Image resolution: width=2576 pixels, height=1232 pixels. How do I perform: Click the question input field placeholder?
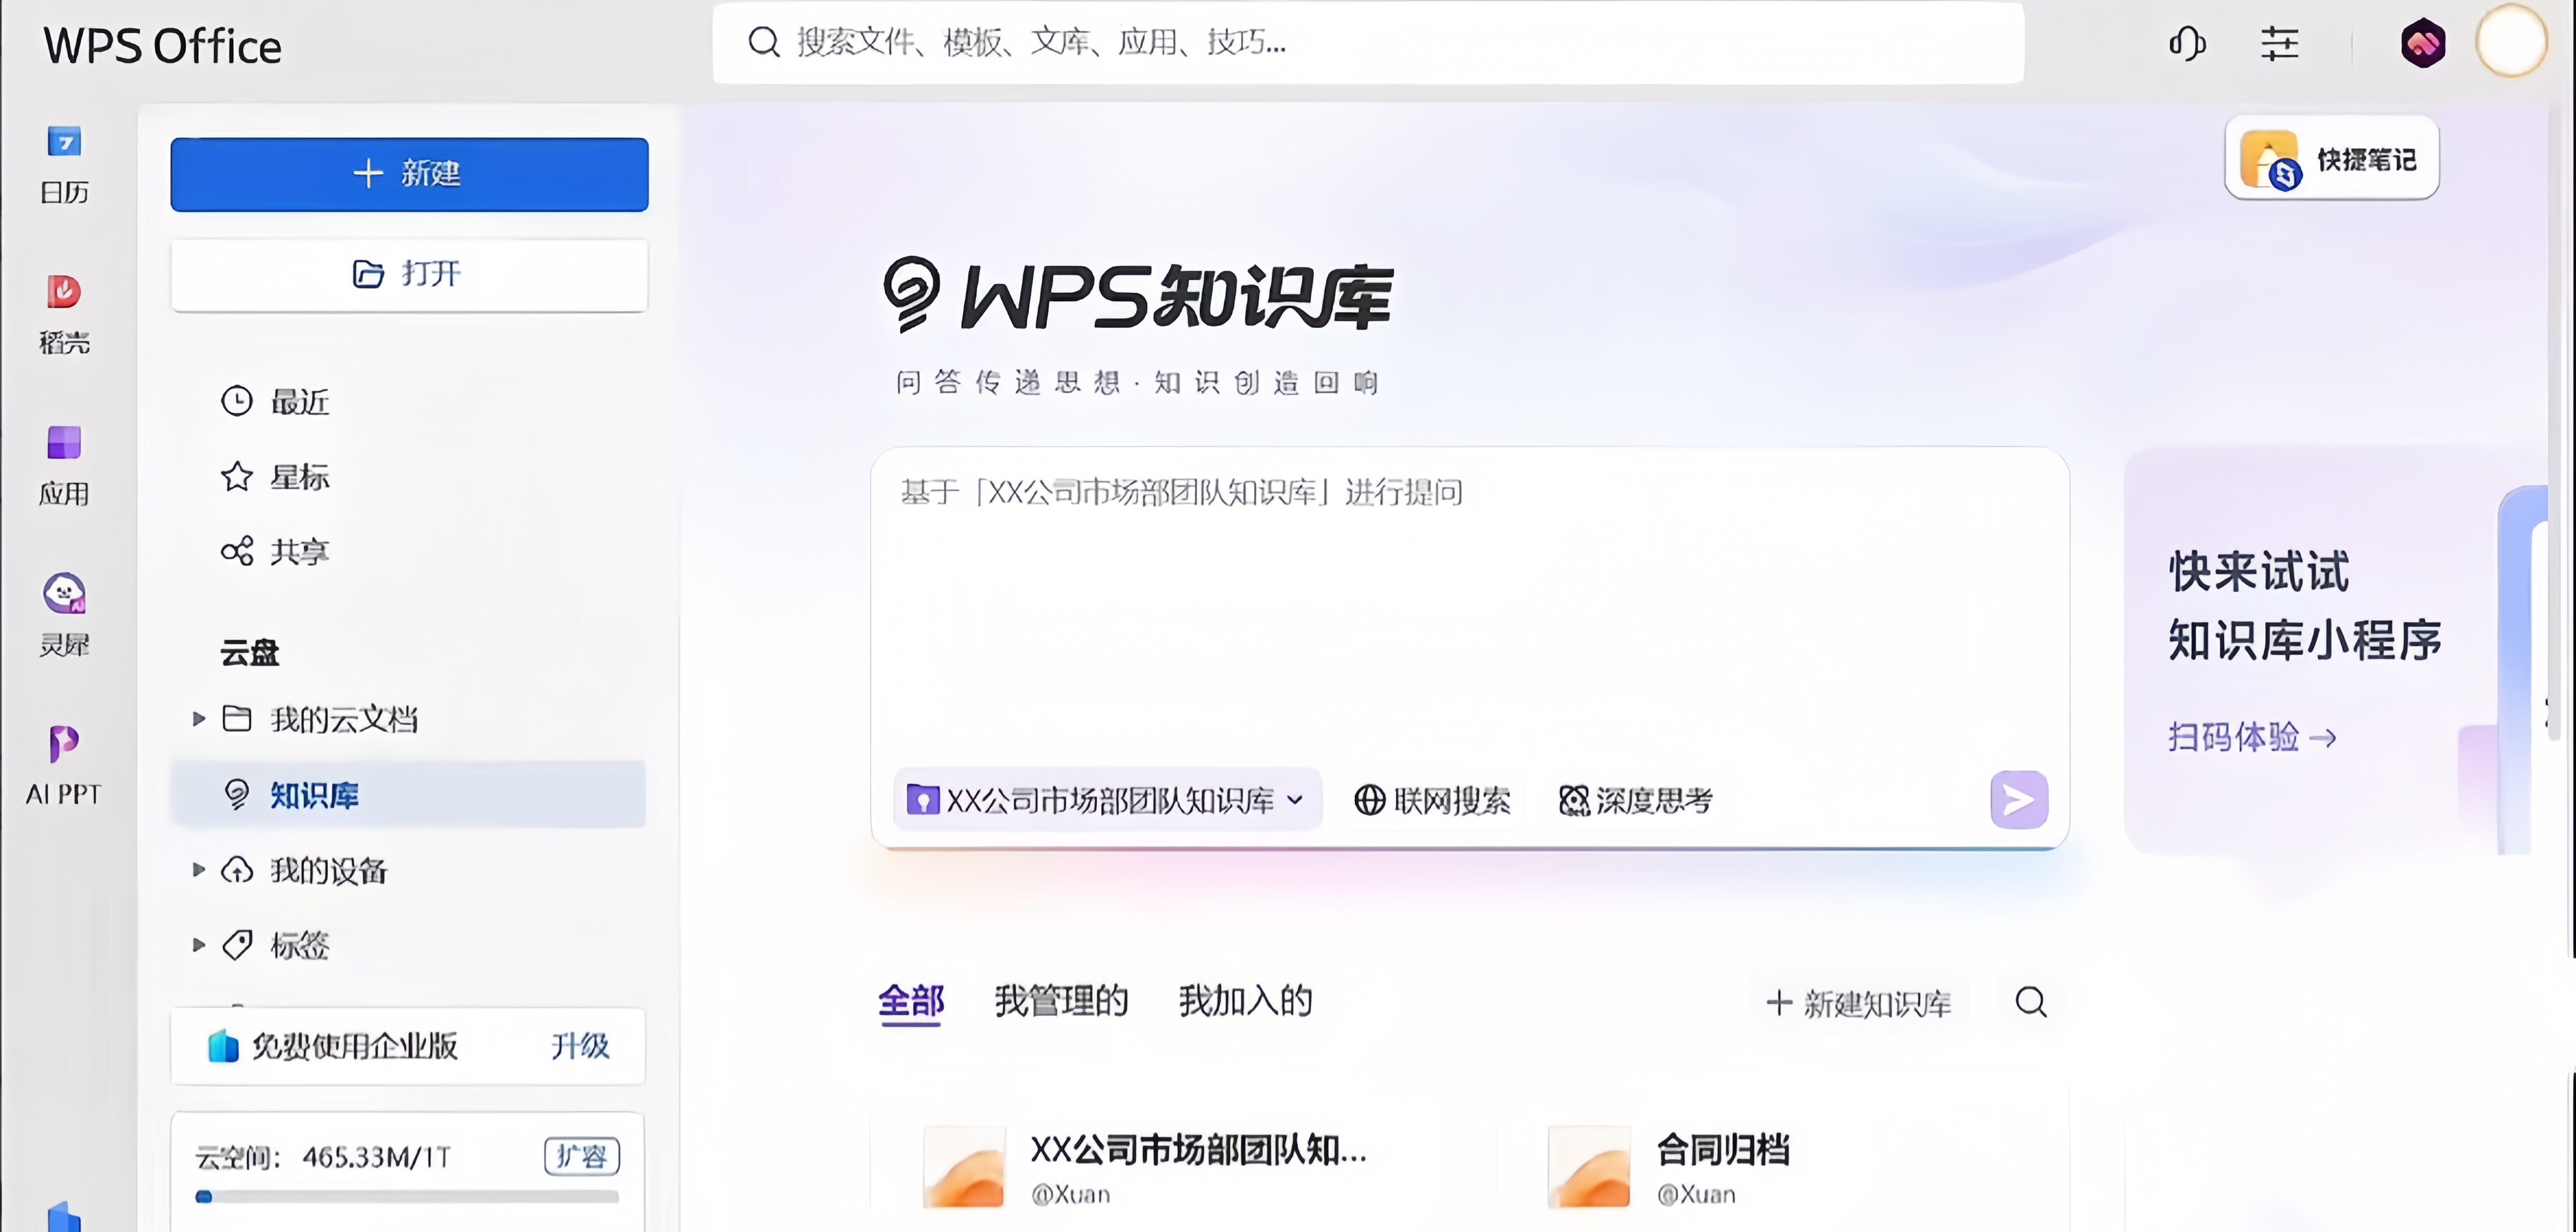(x=1180, y=493)
